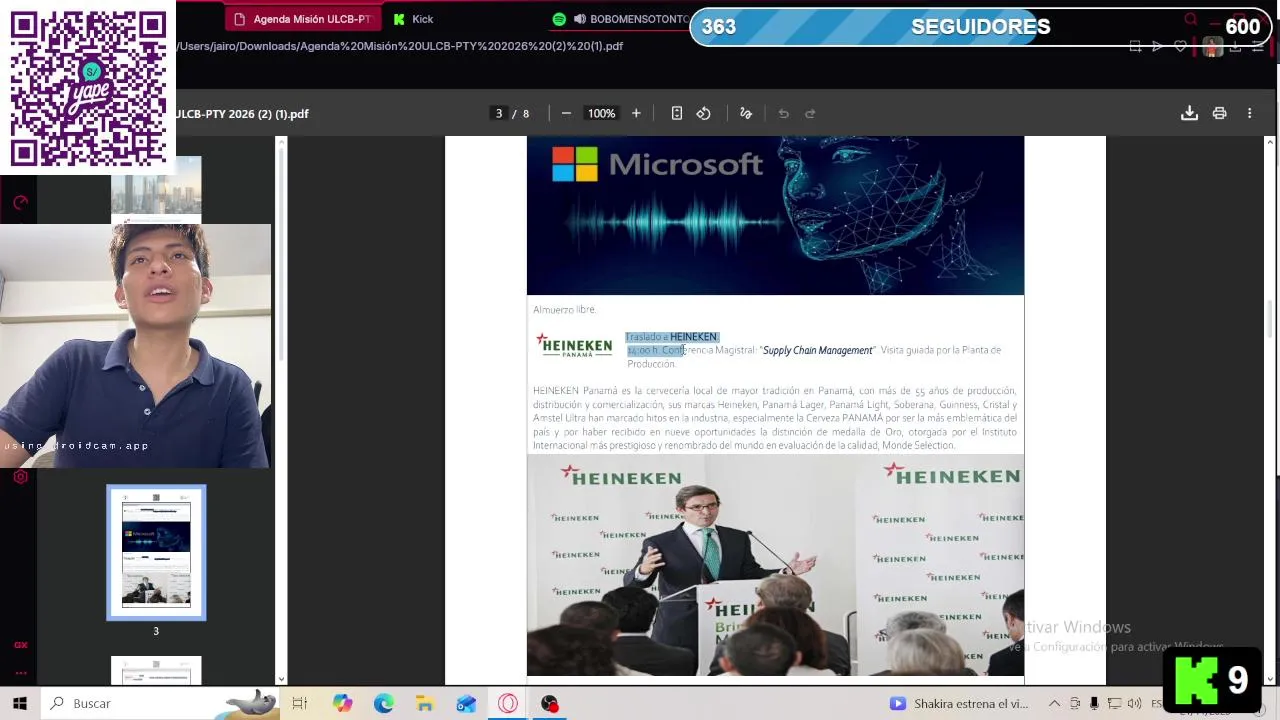Click the Heineken Panamá logo
The height and width of the screenshot is (720, 1280).
574,346
